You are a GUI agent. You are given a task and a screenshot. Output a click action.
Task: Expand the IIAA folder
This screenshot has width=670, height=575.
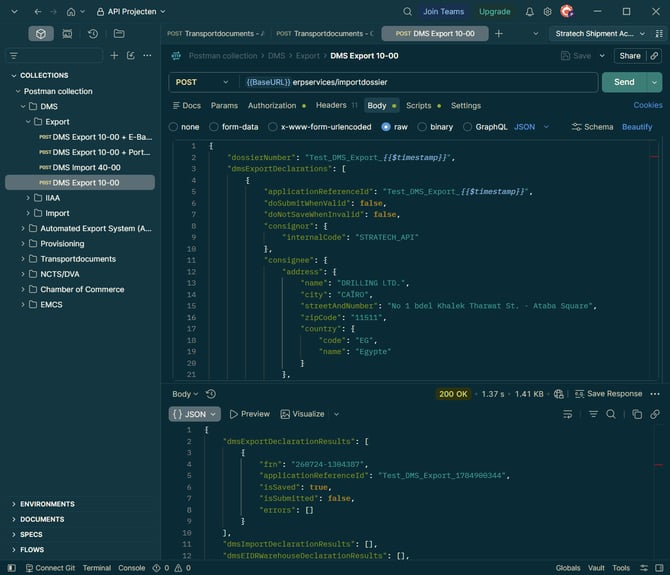28,198
